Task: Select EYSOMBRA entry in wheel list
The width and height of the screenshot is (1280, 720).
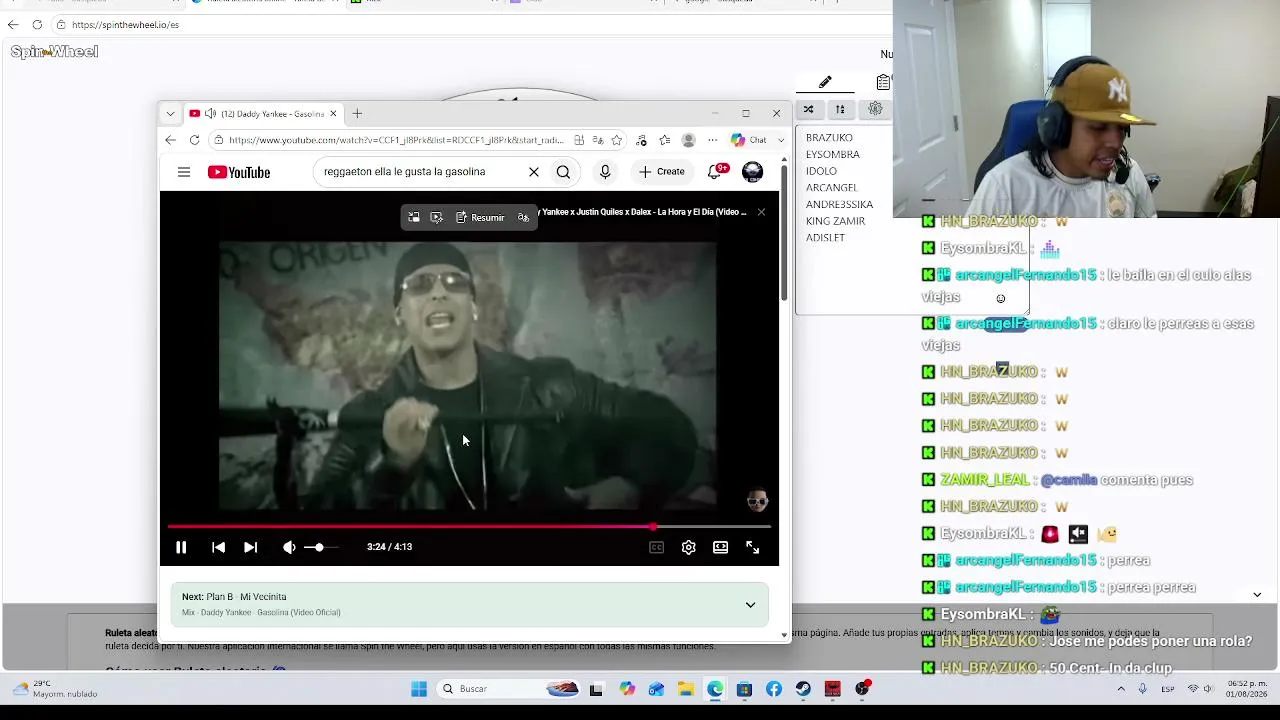Action: click(x=833, y=155)
